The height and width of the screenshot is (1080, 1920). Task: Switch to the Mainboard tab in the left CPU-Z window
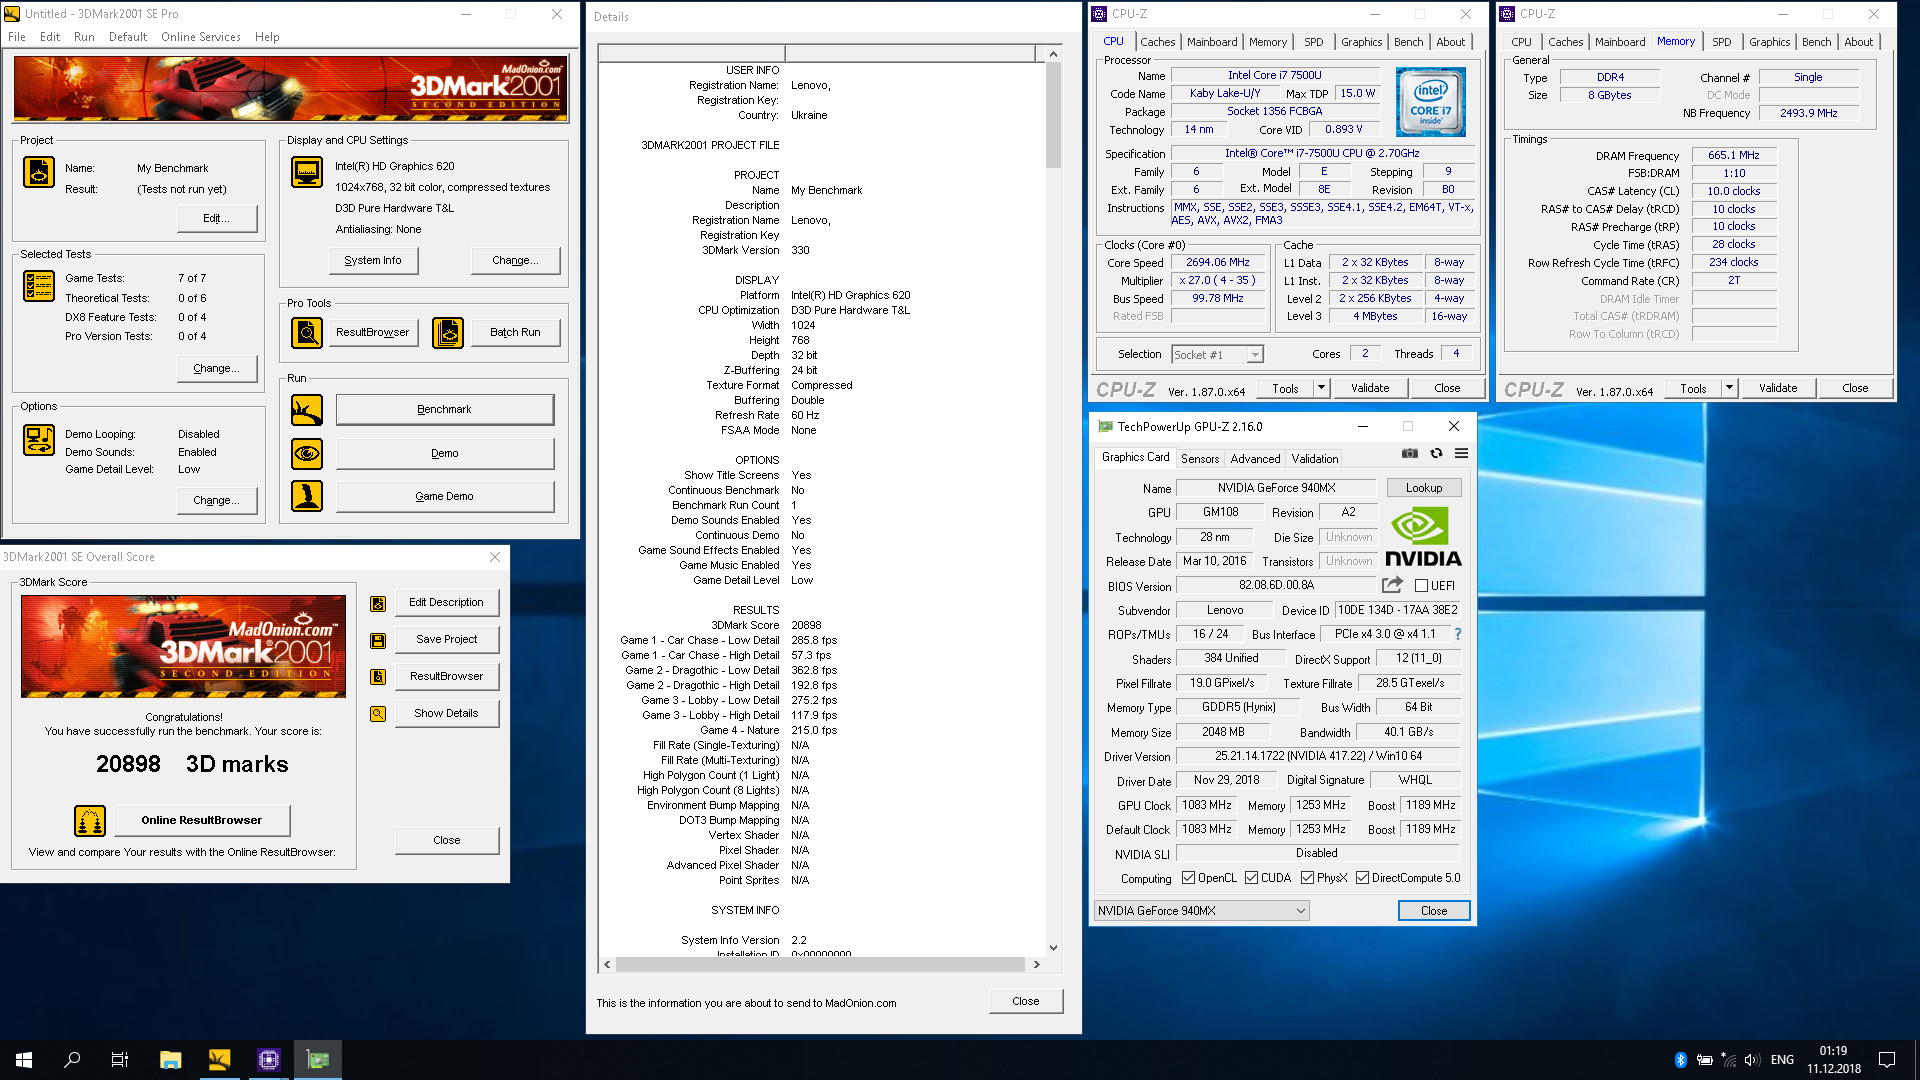(1212, 42)
